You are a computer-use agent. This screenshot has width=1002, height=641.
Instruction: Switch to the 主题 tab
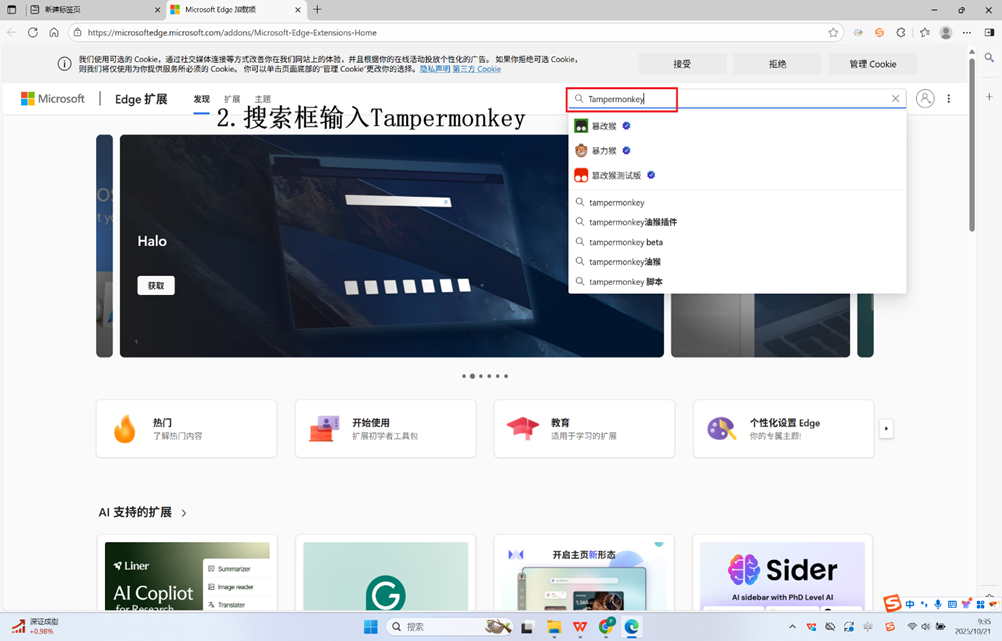264,99
